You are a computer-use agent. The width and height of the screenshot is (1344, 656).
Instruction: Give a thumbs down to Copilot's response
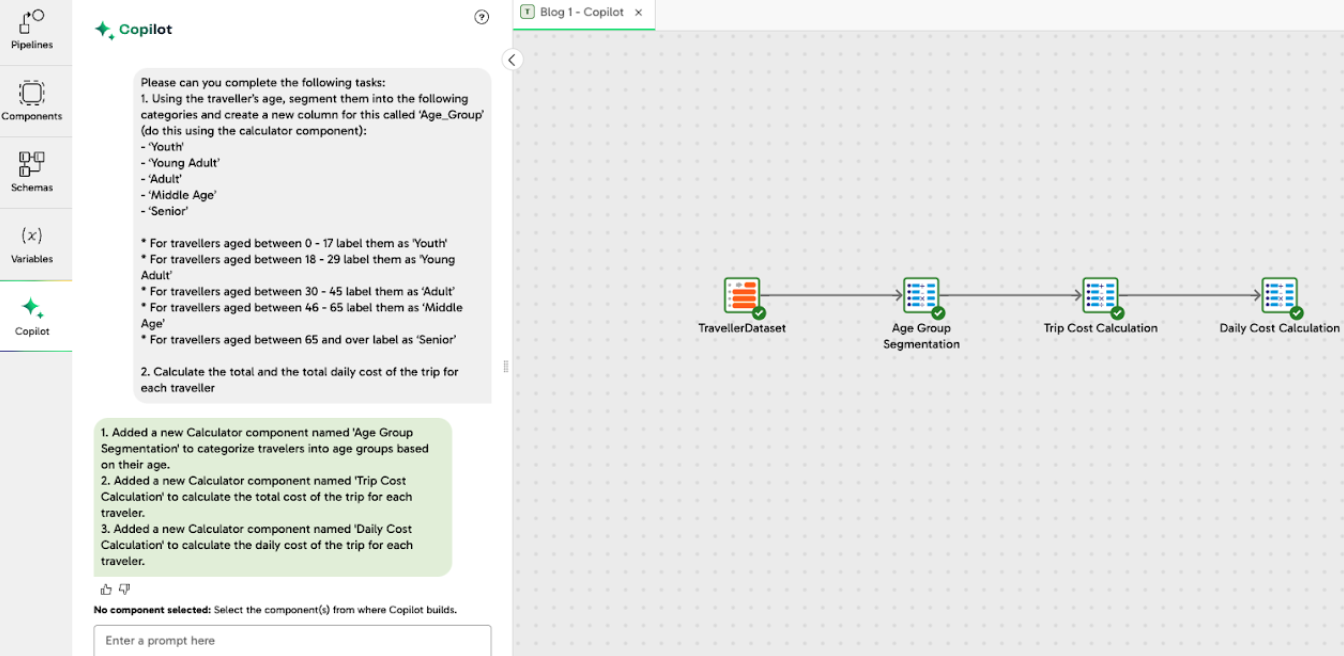(x=124, y=589)
